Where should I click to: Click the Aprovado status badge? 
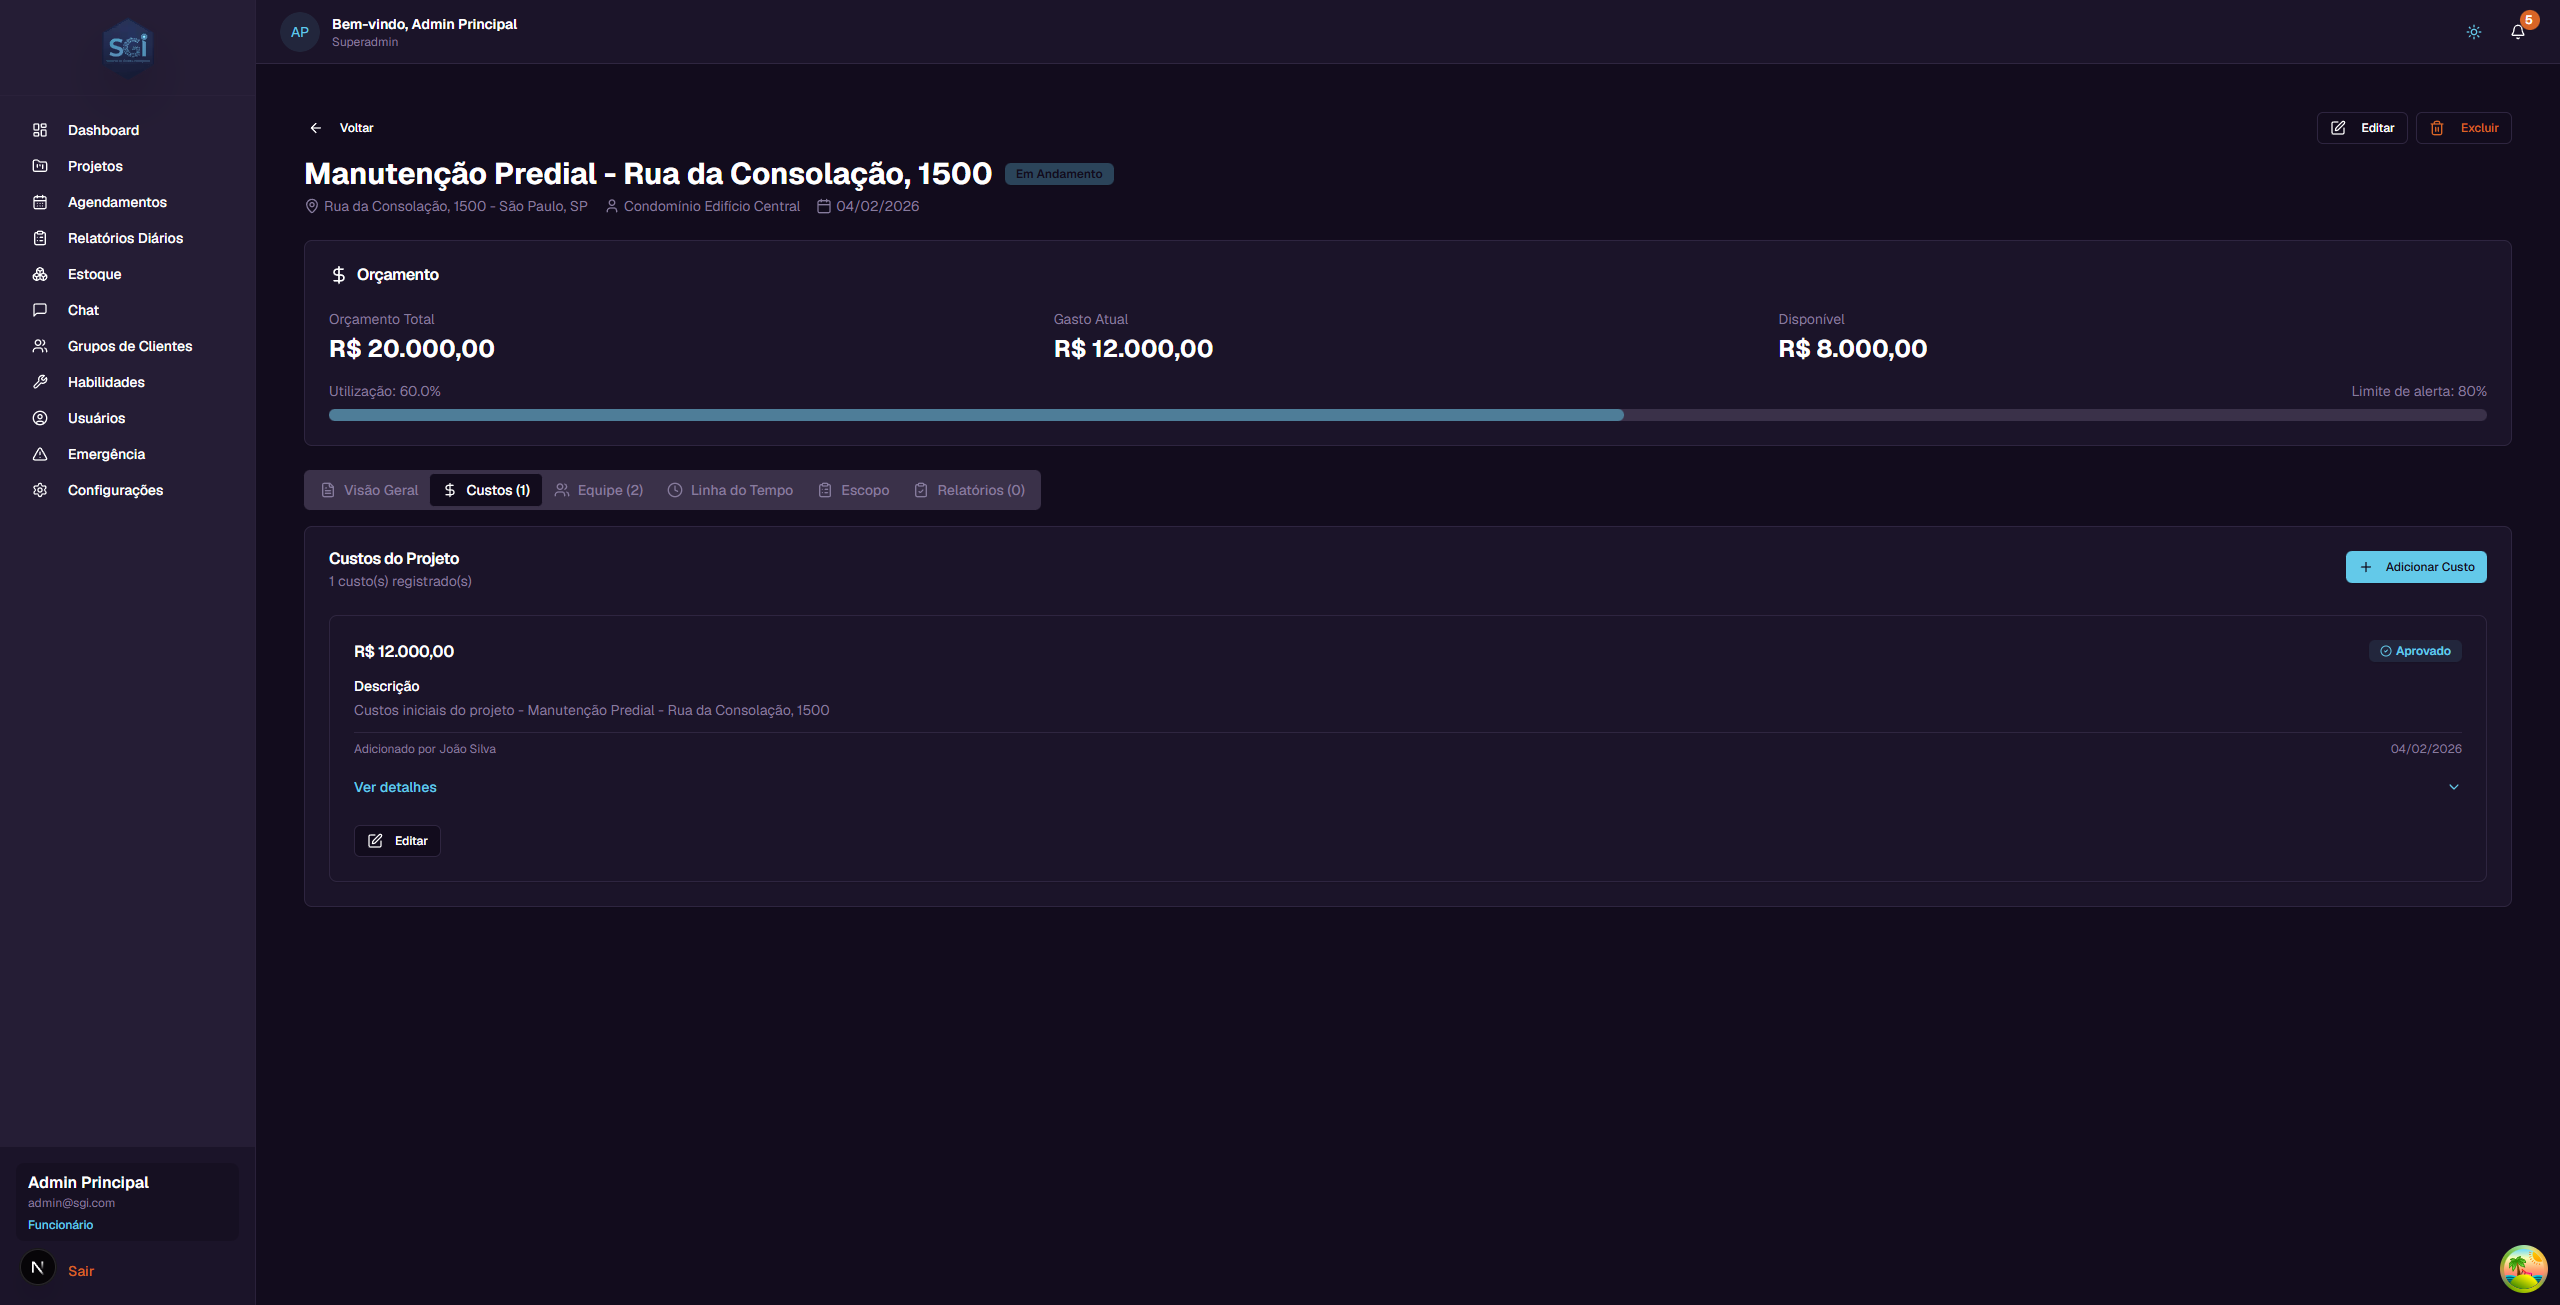[2415, 650]
